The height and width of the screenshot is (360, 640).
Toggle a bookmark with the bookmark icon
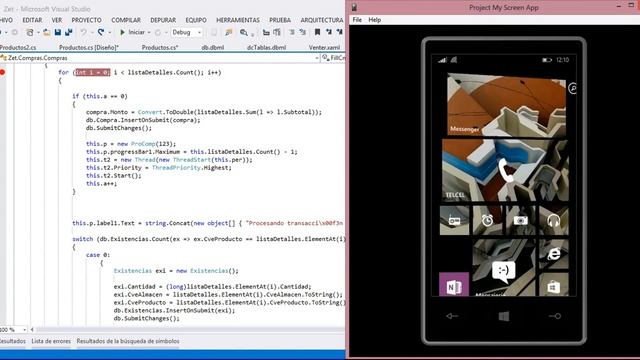(317, 32)
